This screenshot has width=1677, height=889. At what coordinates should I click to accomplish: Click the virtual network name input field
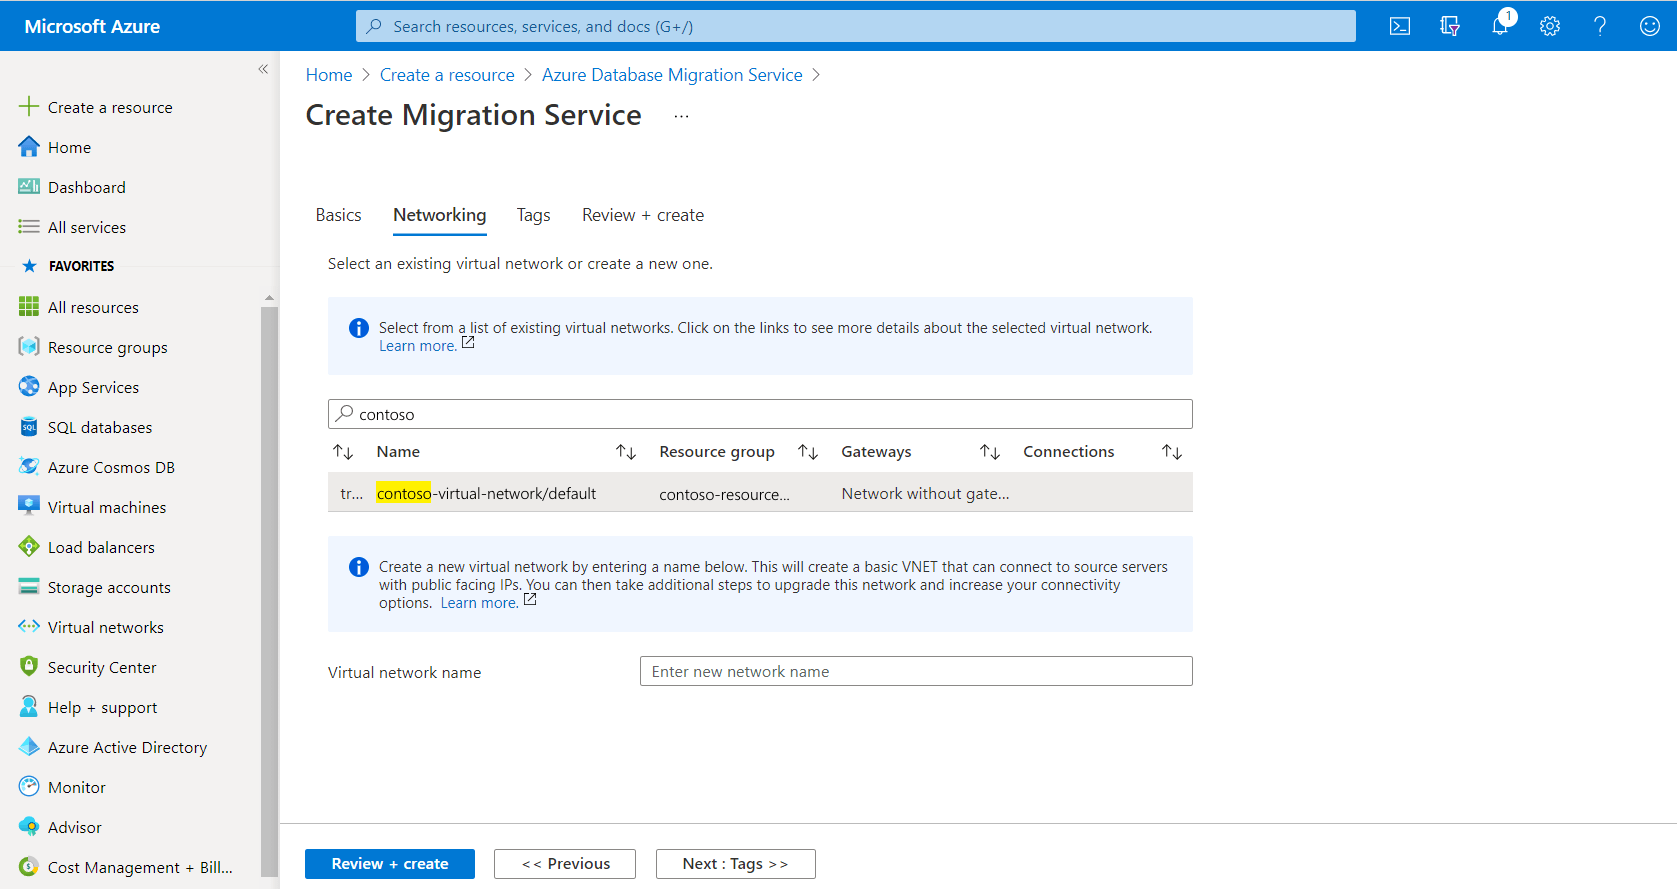pos(915,672)
